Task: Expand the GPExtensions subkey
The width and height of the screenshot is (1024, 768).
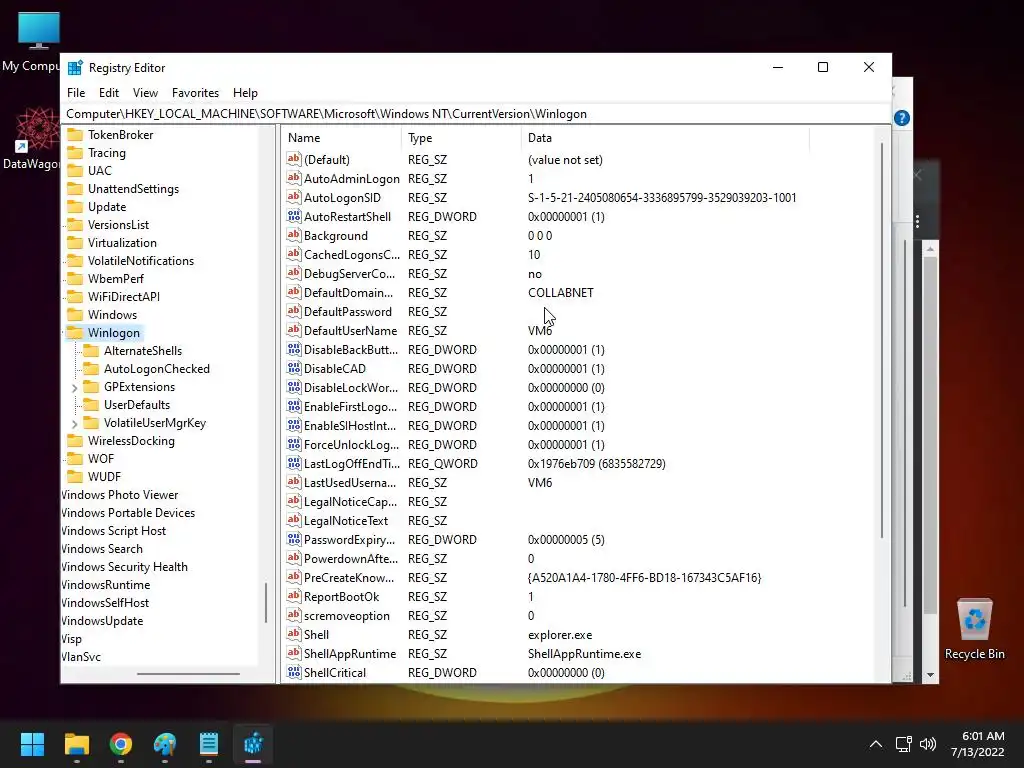Action: pos(74,387)
